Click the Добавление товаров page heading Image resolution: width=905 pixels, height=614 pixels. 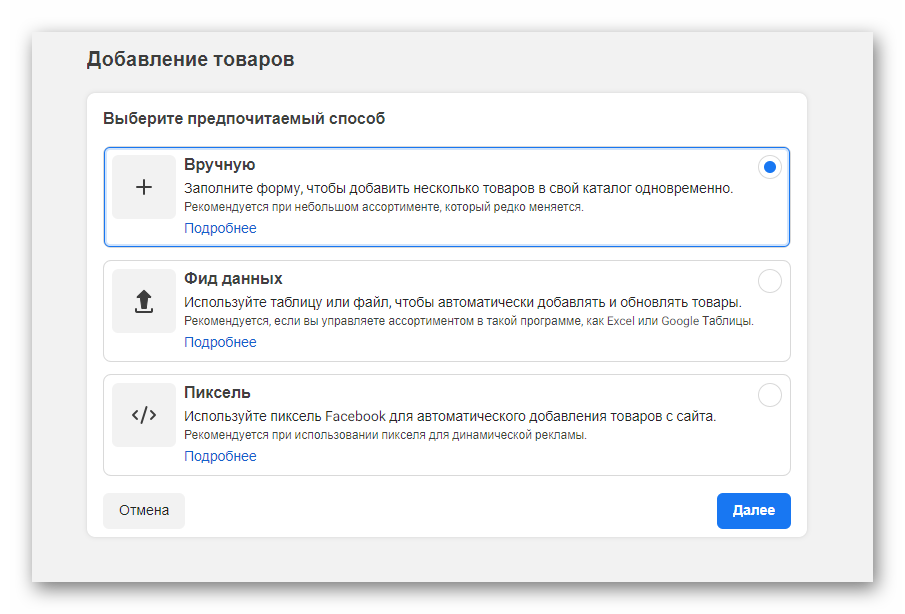pyautogui.click(x=190, y=59)
